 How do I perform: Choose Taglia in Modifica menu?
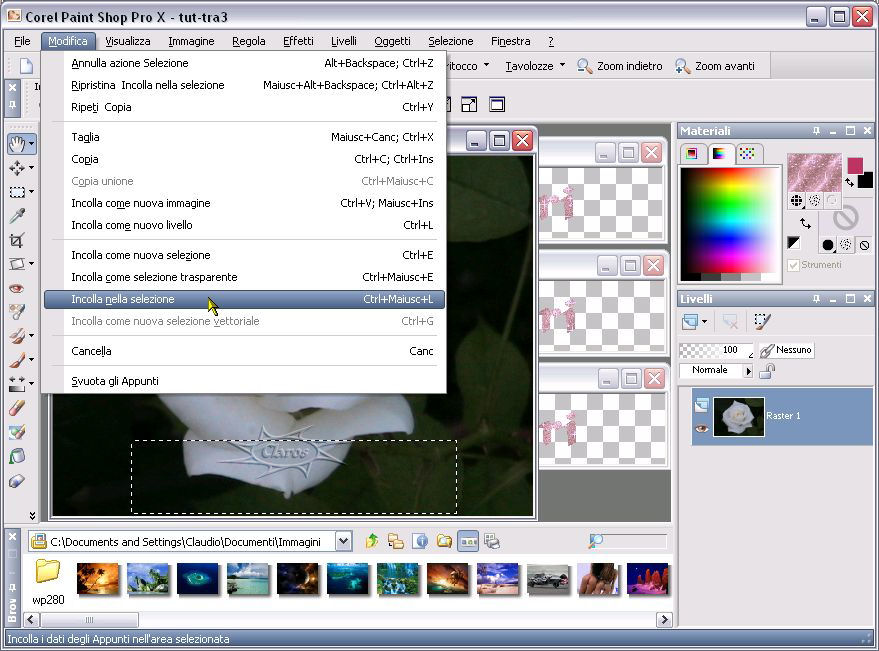click(244, 137)
